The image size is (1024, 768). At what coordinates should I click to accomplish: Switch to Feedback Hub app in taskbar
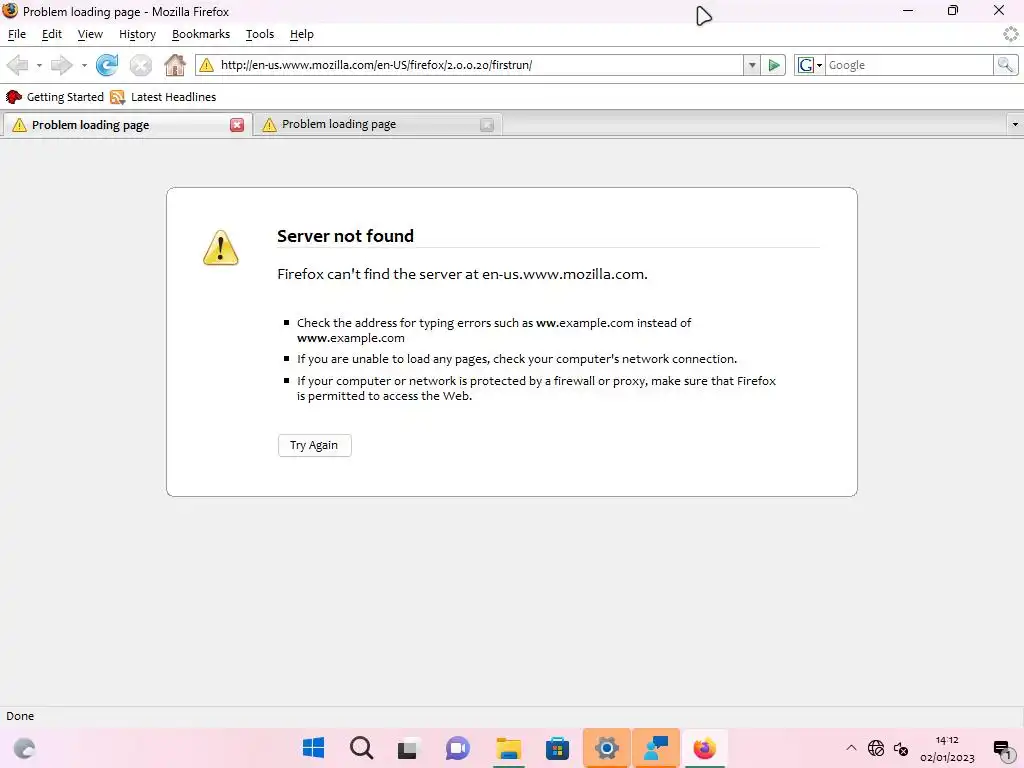pyautogui.click(x=656, y=748)
